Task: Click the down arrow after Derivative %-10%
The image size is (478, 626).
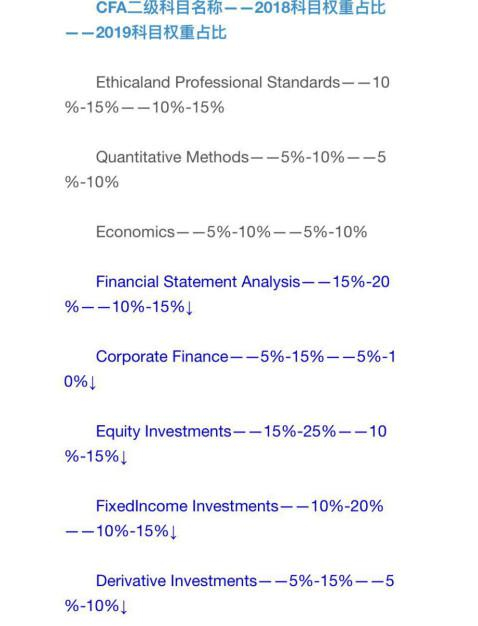Action: click(x=123, y=606)
